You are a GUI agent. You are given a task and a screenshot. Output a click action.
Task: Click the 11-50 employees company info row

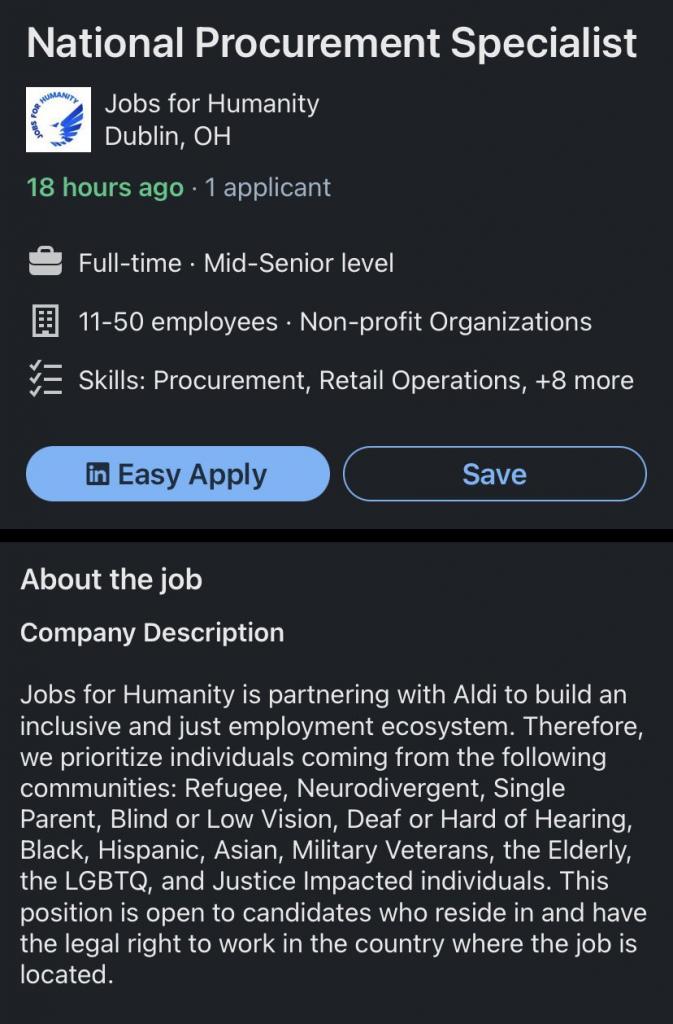178,322
